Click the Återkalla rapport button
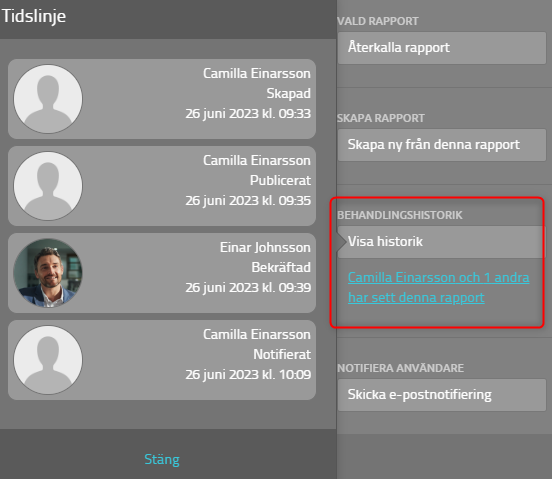The height and width of the screenshot is (479, 552). tap(442, 48)
